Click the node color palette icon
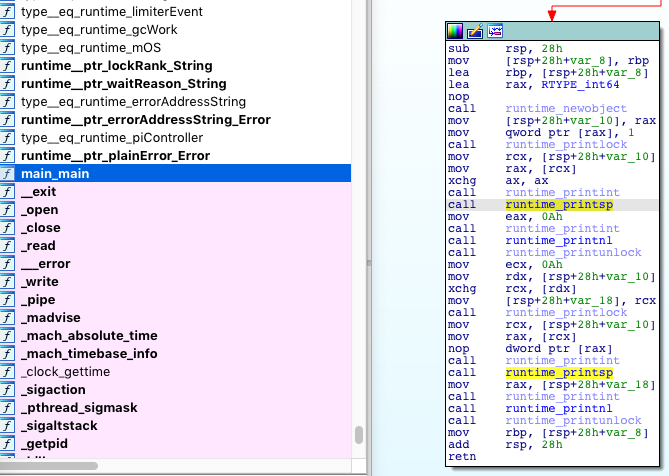Viewport: 669px width, 476px height. [455, 31]
